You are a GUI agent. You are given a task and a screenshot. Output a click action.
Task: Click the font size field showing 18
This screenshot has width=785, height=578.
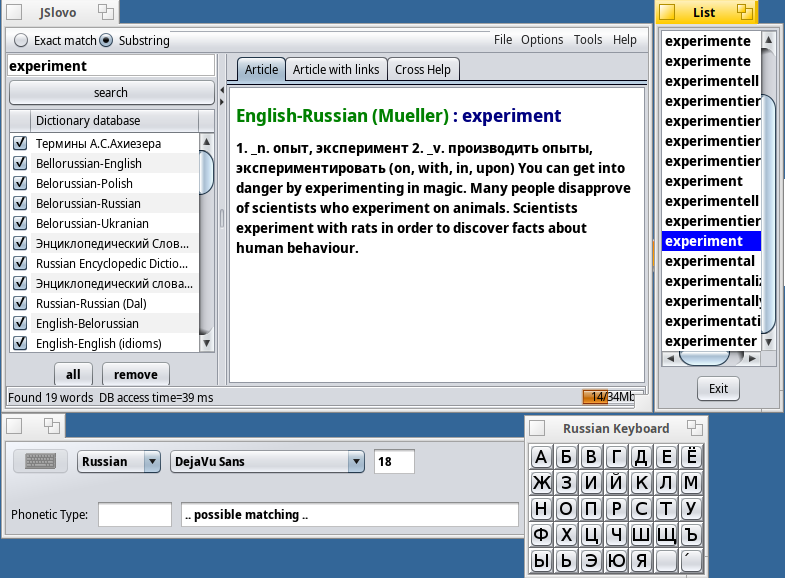coord(394,461)
